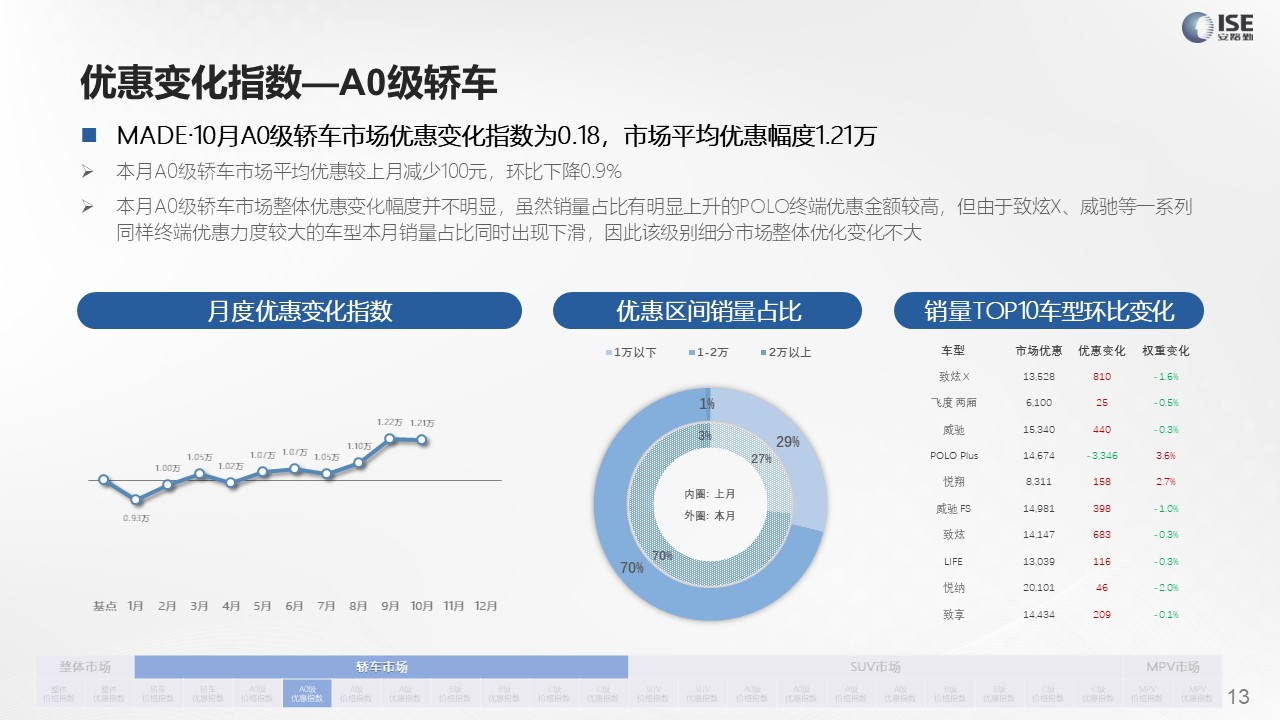Click the 车型 column header

point(953,351)
